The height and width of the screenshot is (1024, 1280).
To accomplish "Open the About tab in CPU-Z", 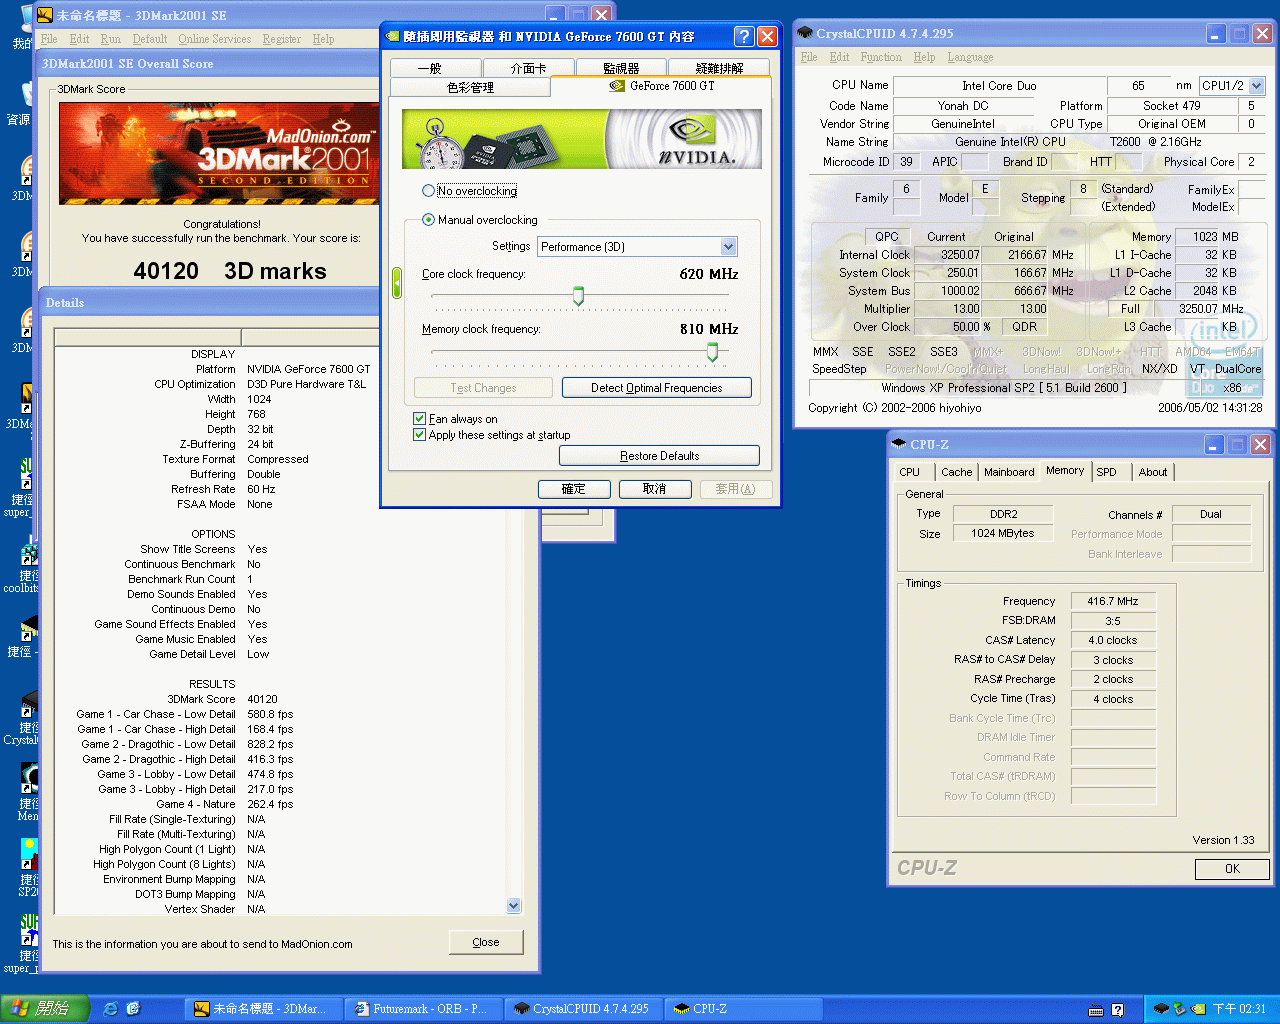I will 1152,472.
